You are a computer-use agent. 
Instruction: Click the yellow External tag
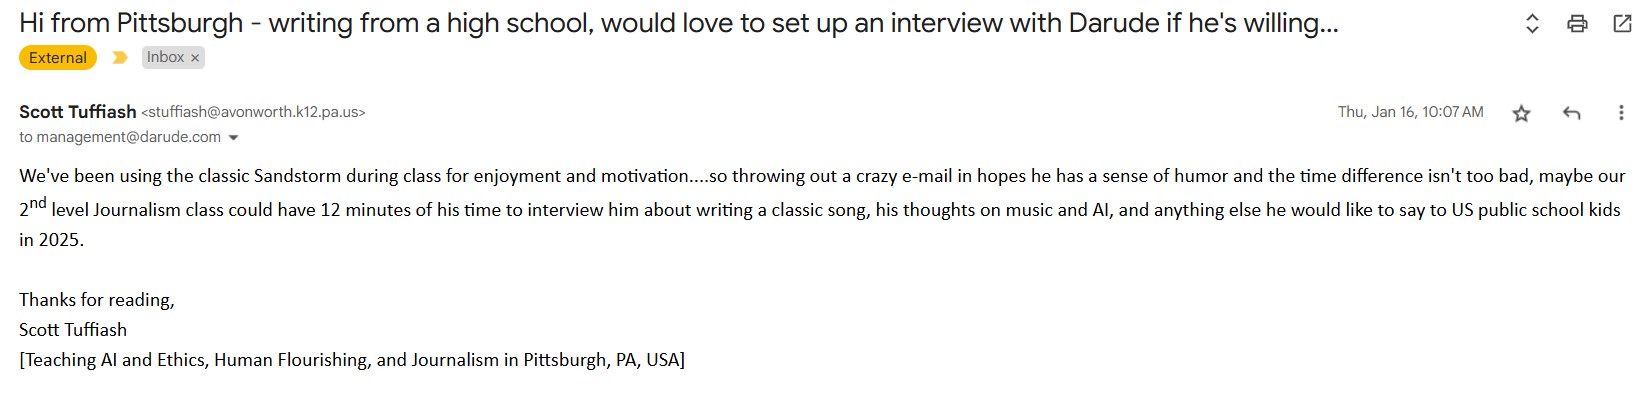tap(58, 58)
